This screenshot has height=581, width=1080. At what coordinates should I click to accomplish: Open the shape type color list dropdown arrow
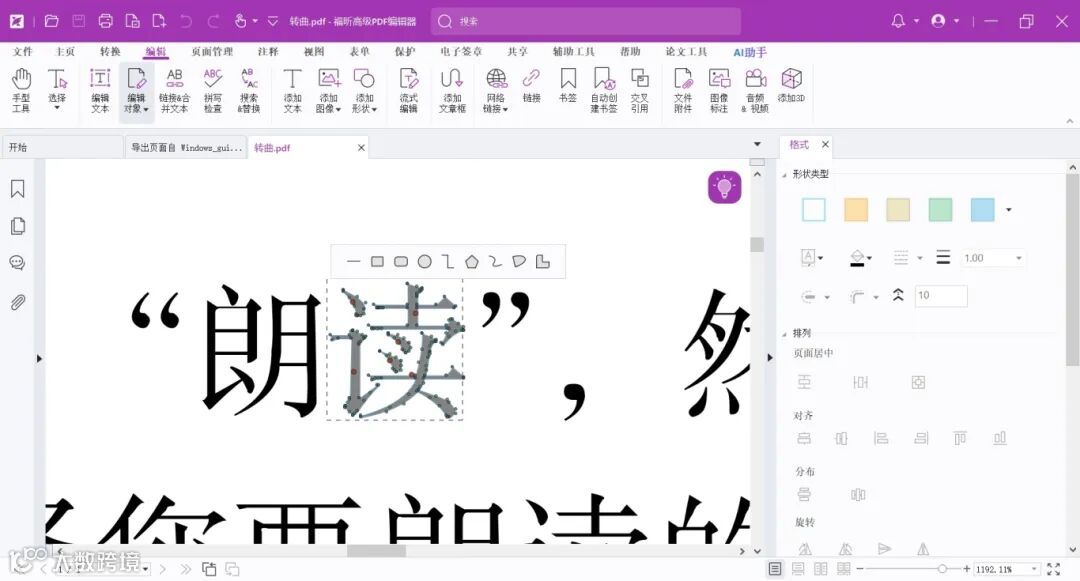(x=1008, y=209)
